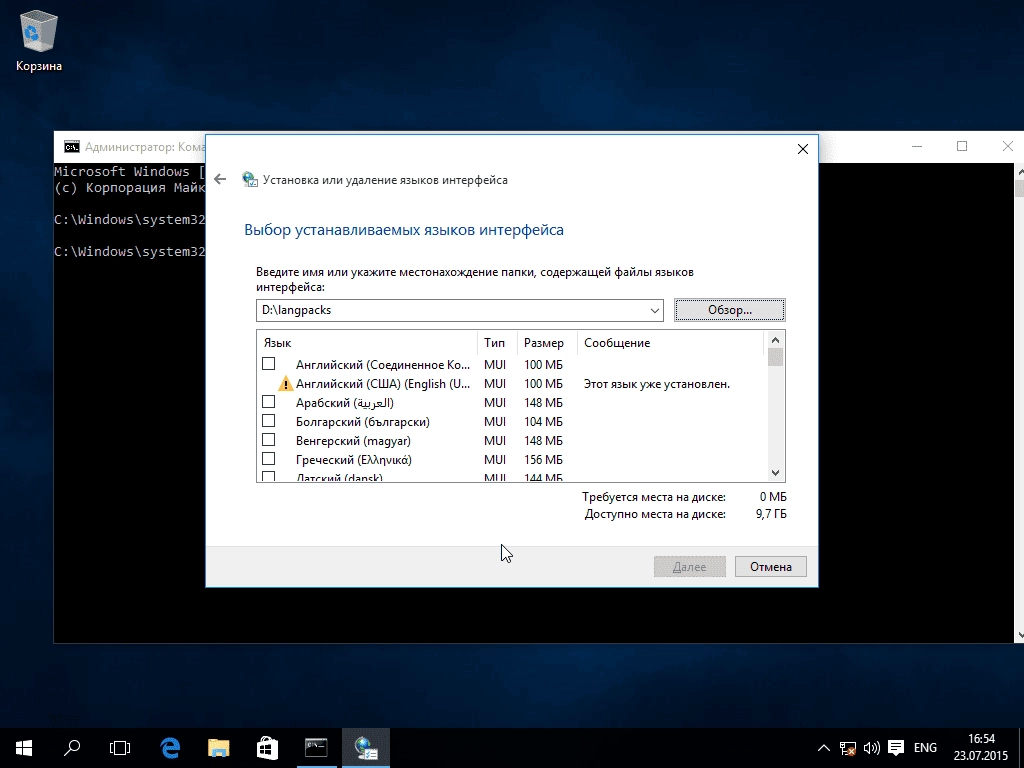Image resolution: width=1024 pixels, height=768 pixels.
Task: Open the Recycle Bin (Корзина) desktop icon
Action: (x=39, y=40)
